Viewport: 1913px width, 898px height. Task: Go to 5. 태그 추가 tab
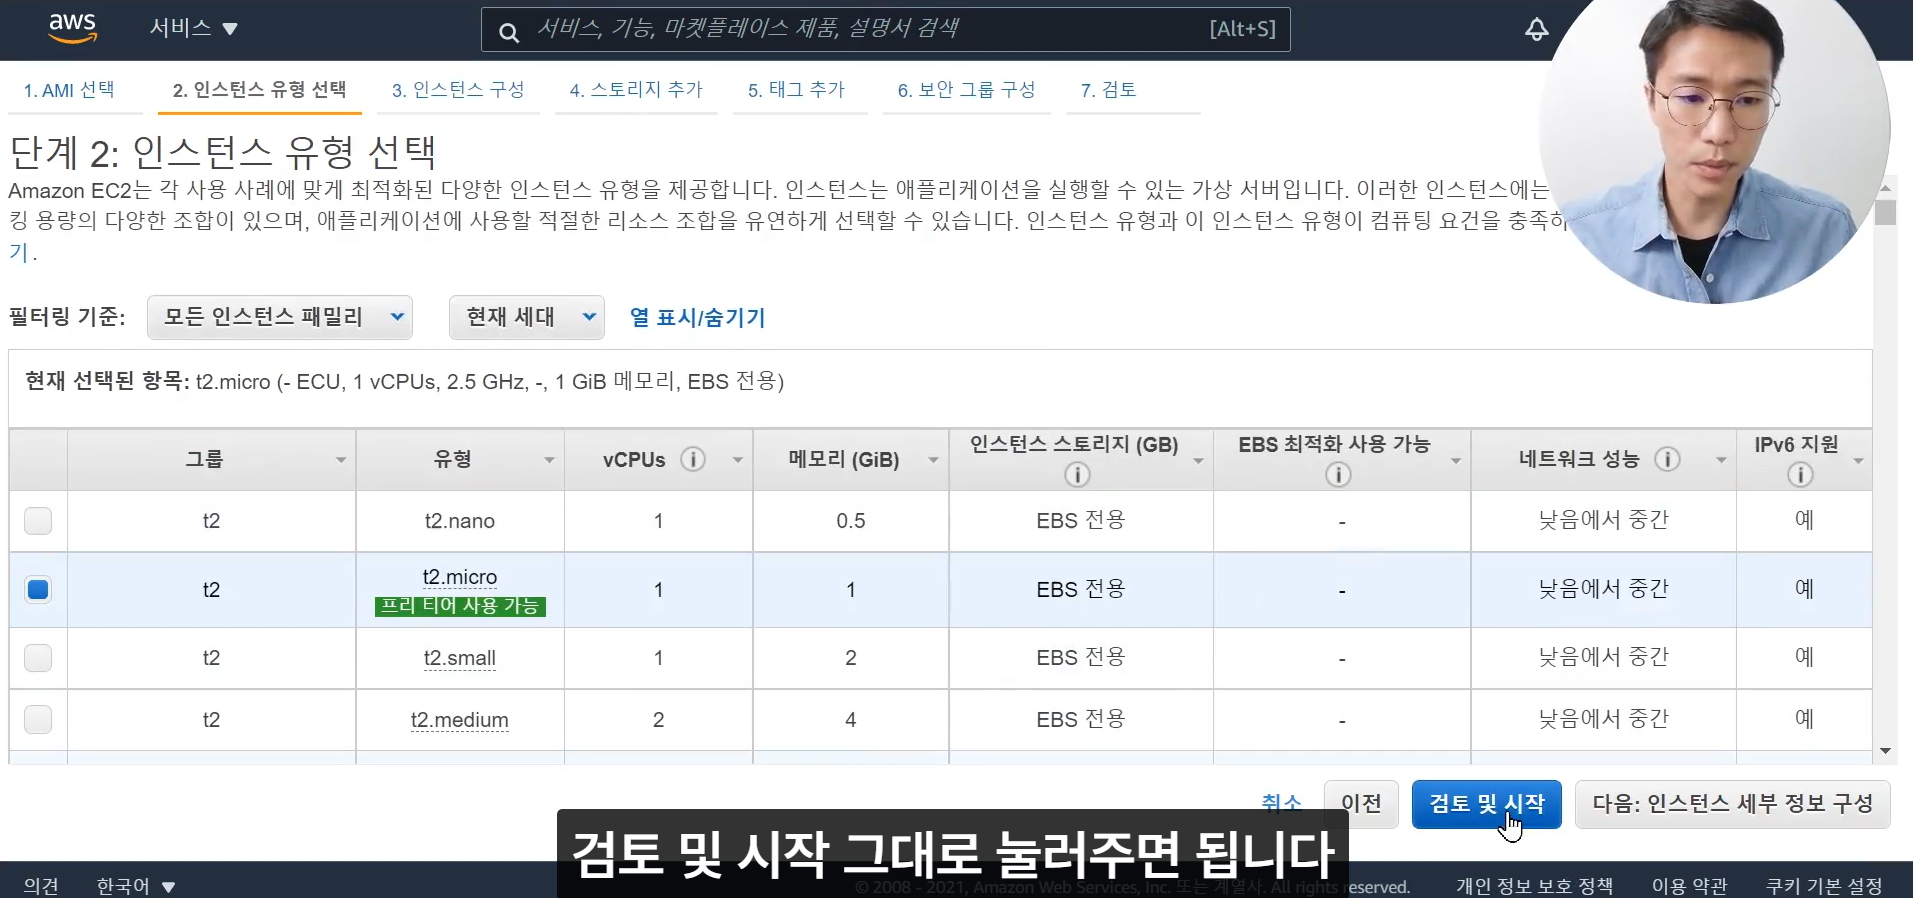(x=796, y=90)
